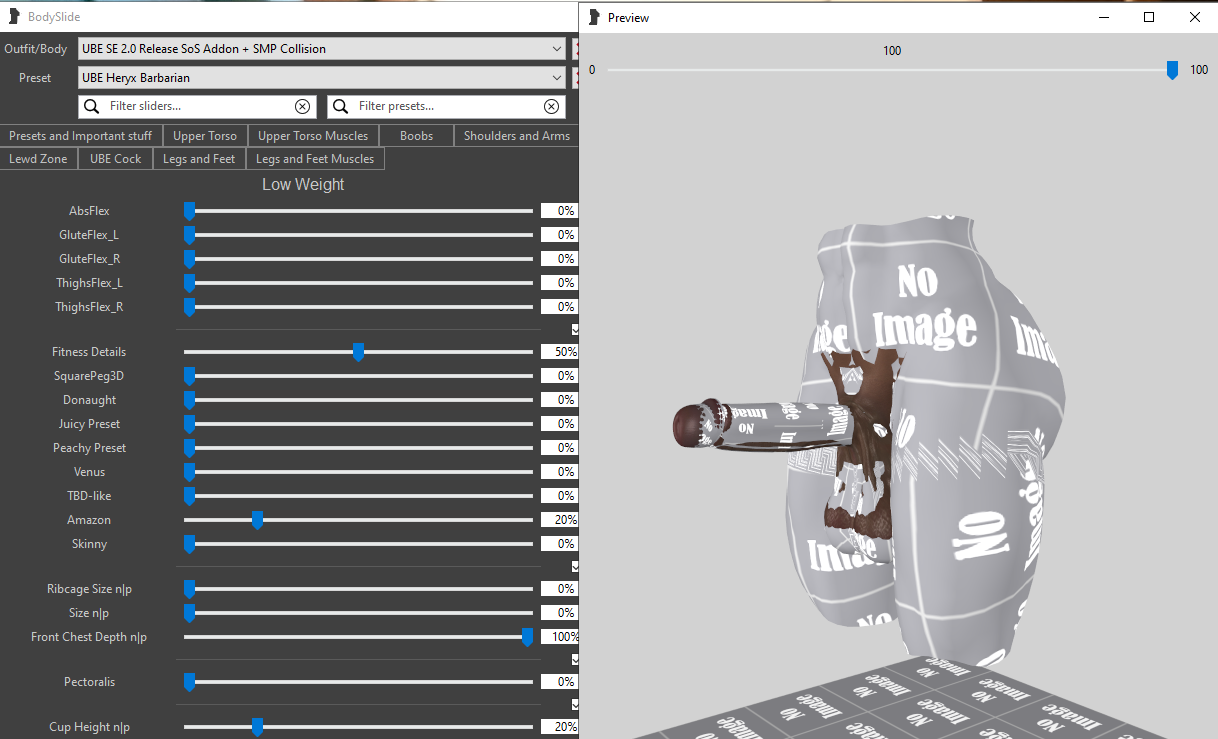Click the Skinny slider track
This screenshot has height=739, width=1218.
click(x=358, y=544)
